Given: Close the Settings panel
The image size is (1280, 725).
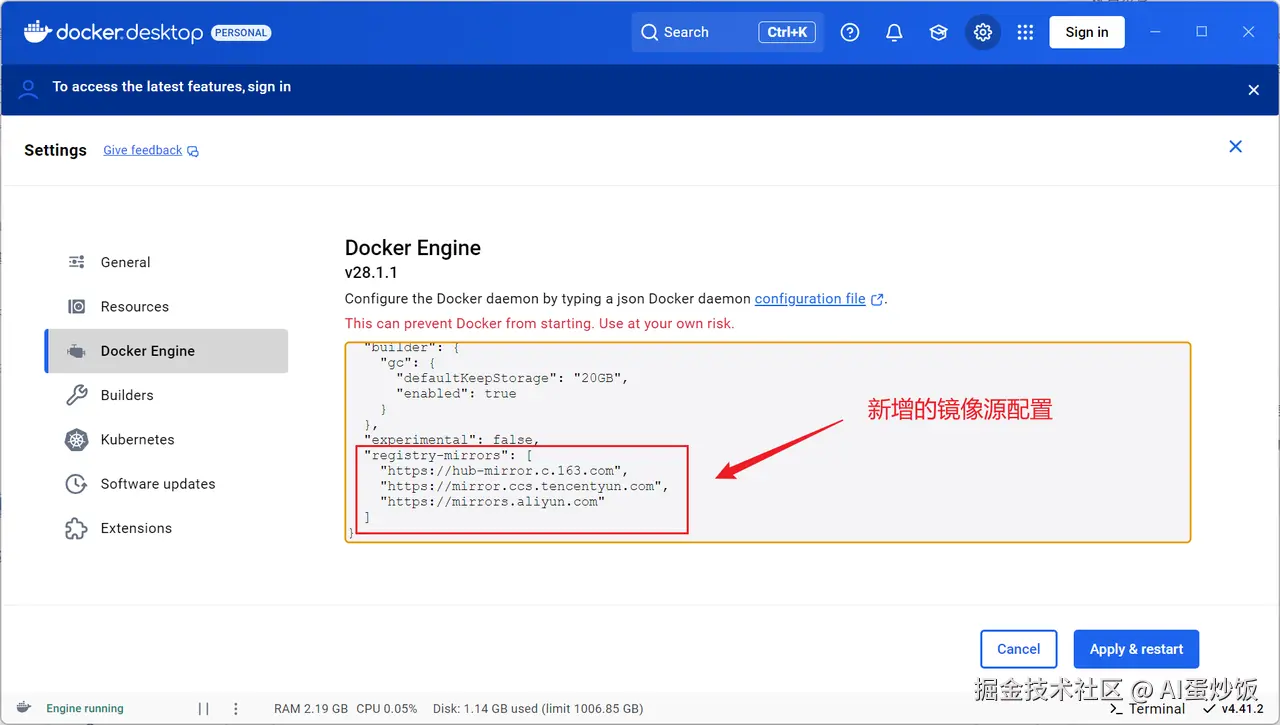Looking at the screenshot, I should (1236, 146).
